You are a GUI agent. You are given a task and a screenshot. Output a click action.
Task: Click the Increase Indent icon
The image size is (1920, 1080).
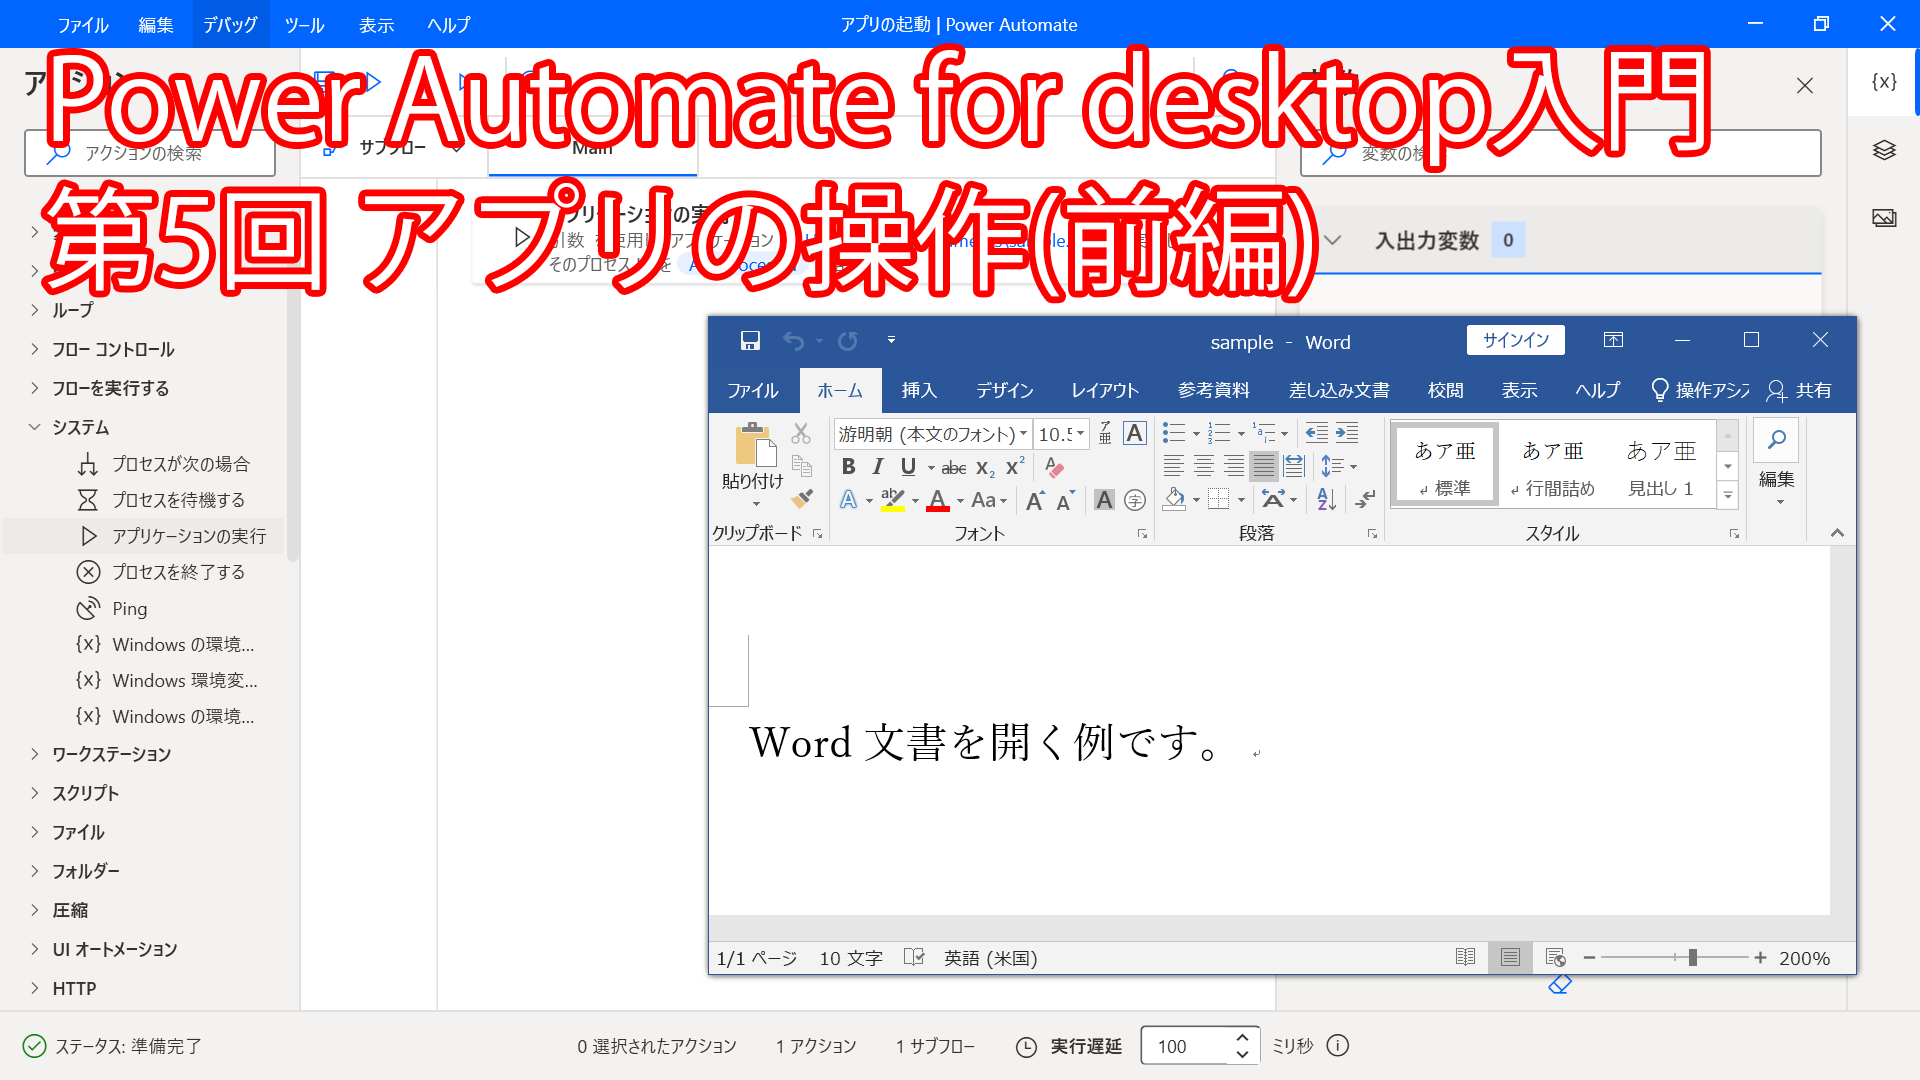(1347, 433)
